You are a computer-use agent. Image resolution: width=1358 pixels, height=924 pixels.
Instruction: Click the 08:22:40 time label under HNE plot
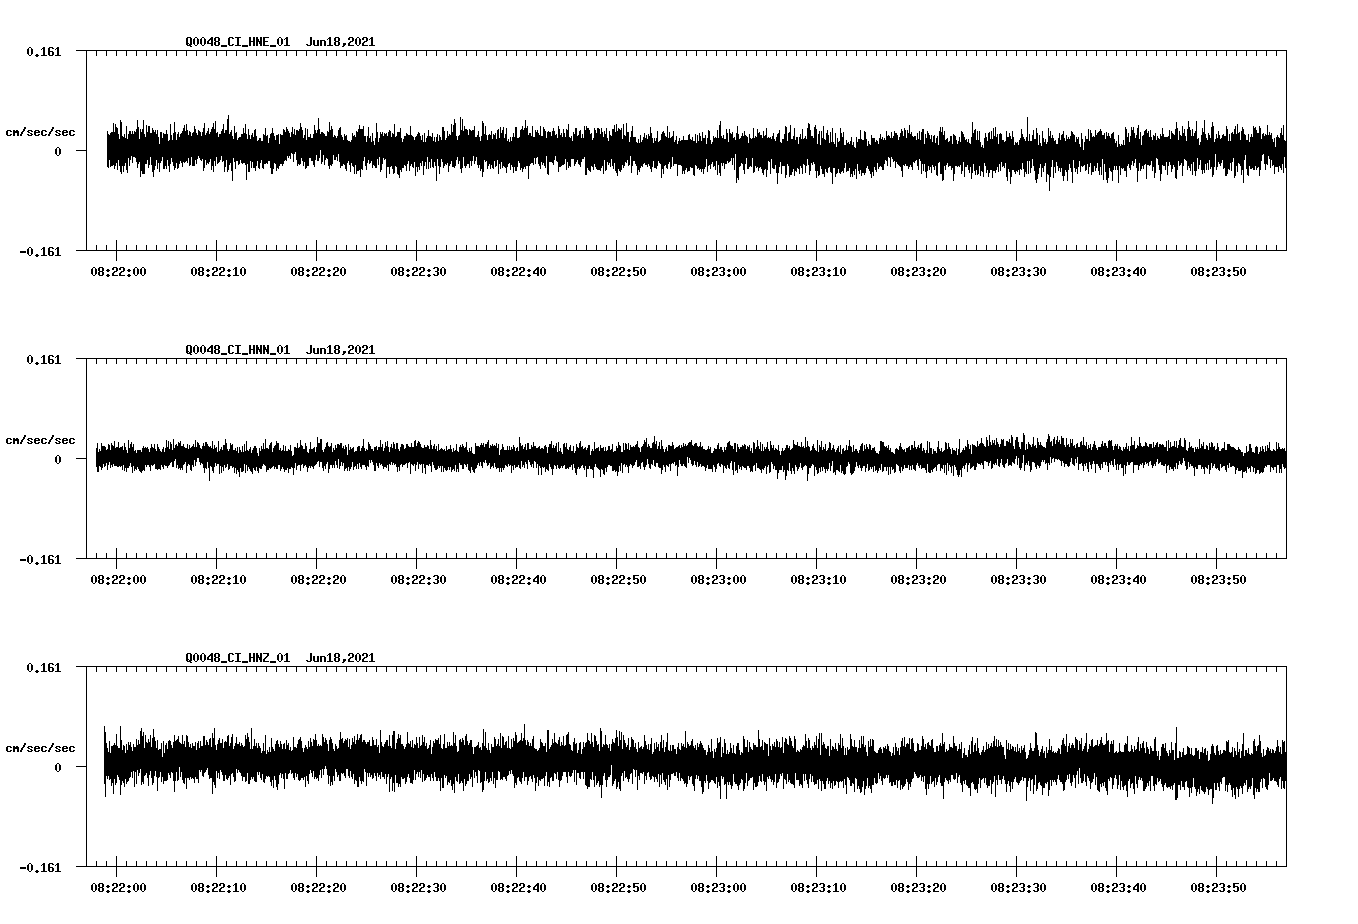518,271
